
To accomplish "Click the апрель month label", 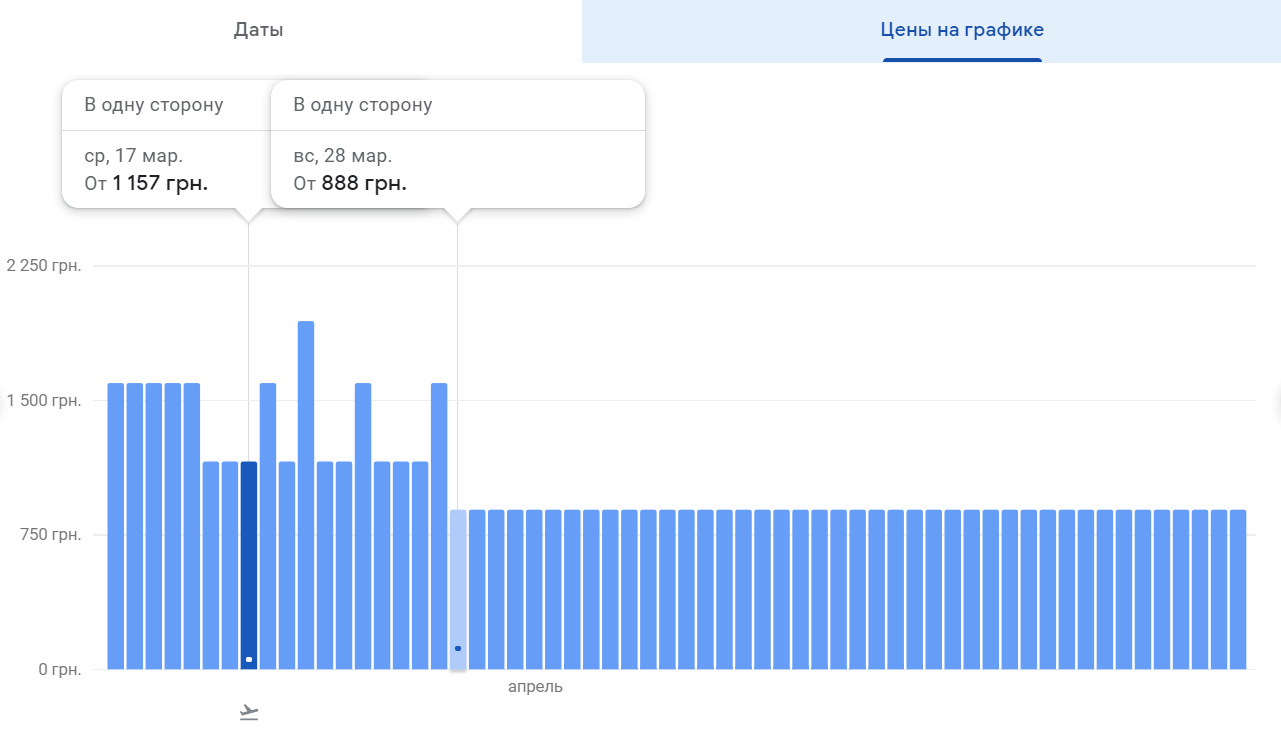I will [x=535, y=687].
